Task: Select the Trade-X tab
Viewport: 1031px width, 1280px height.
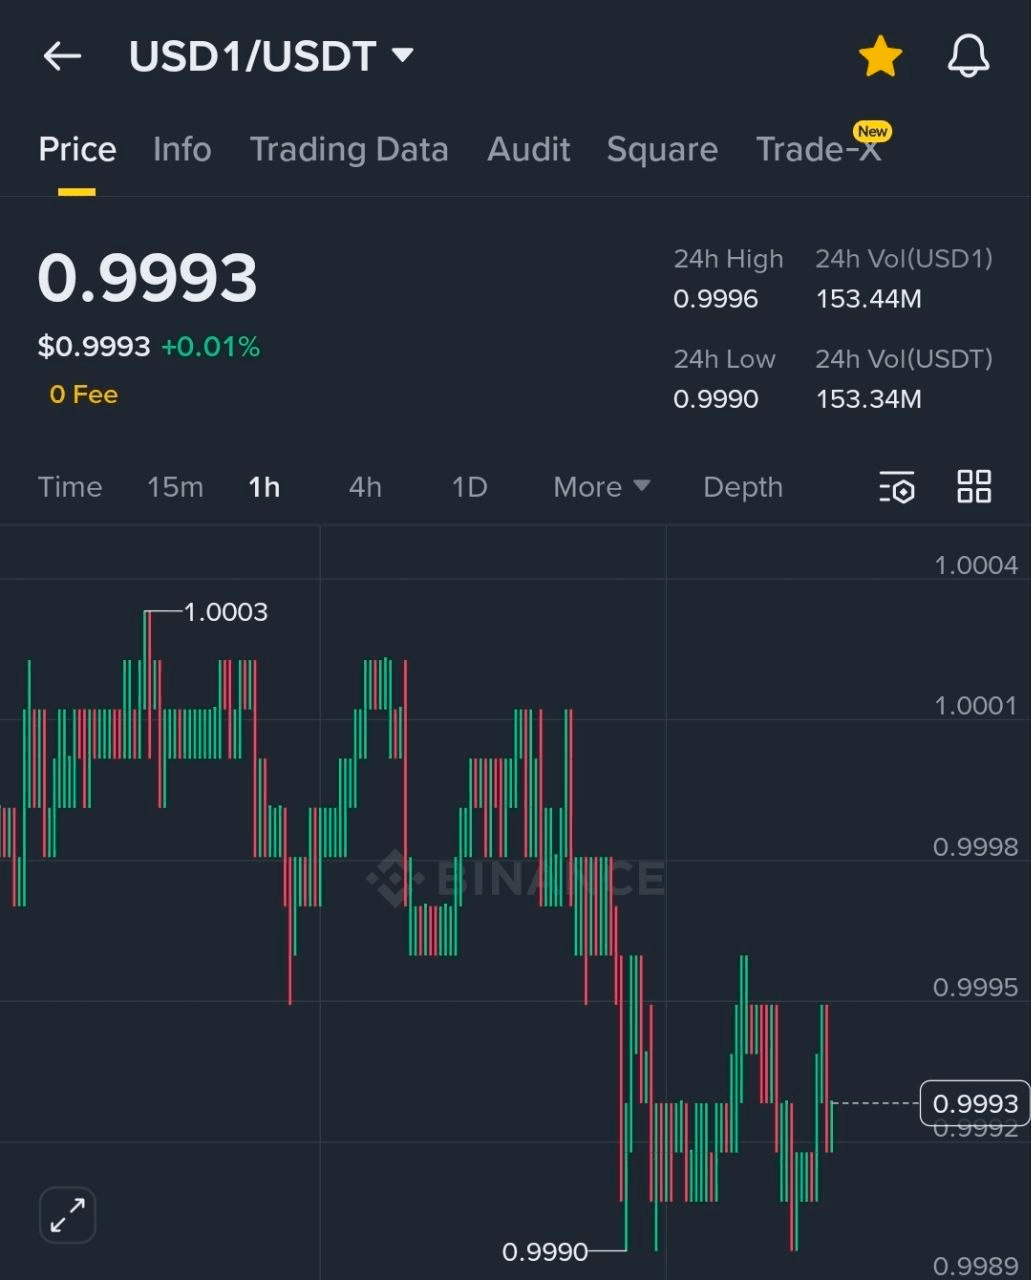Action: pyautogui.click(x=818, y=150)
